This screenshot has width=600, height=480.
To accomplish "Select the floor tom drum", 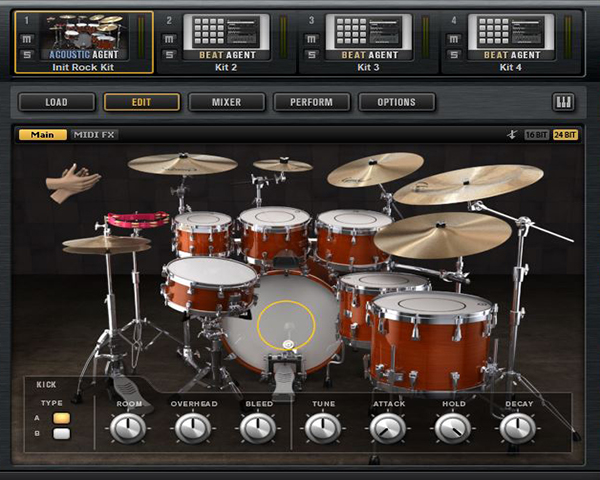I will [x=430, y=338].
